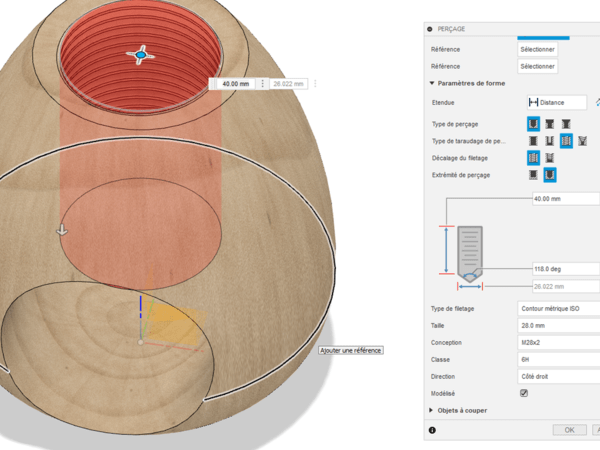Open the Conception M28x2 dropdown

(558, 342)
